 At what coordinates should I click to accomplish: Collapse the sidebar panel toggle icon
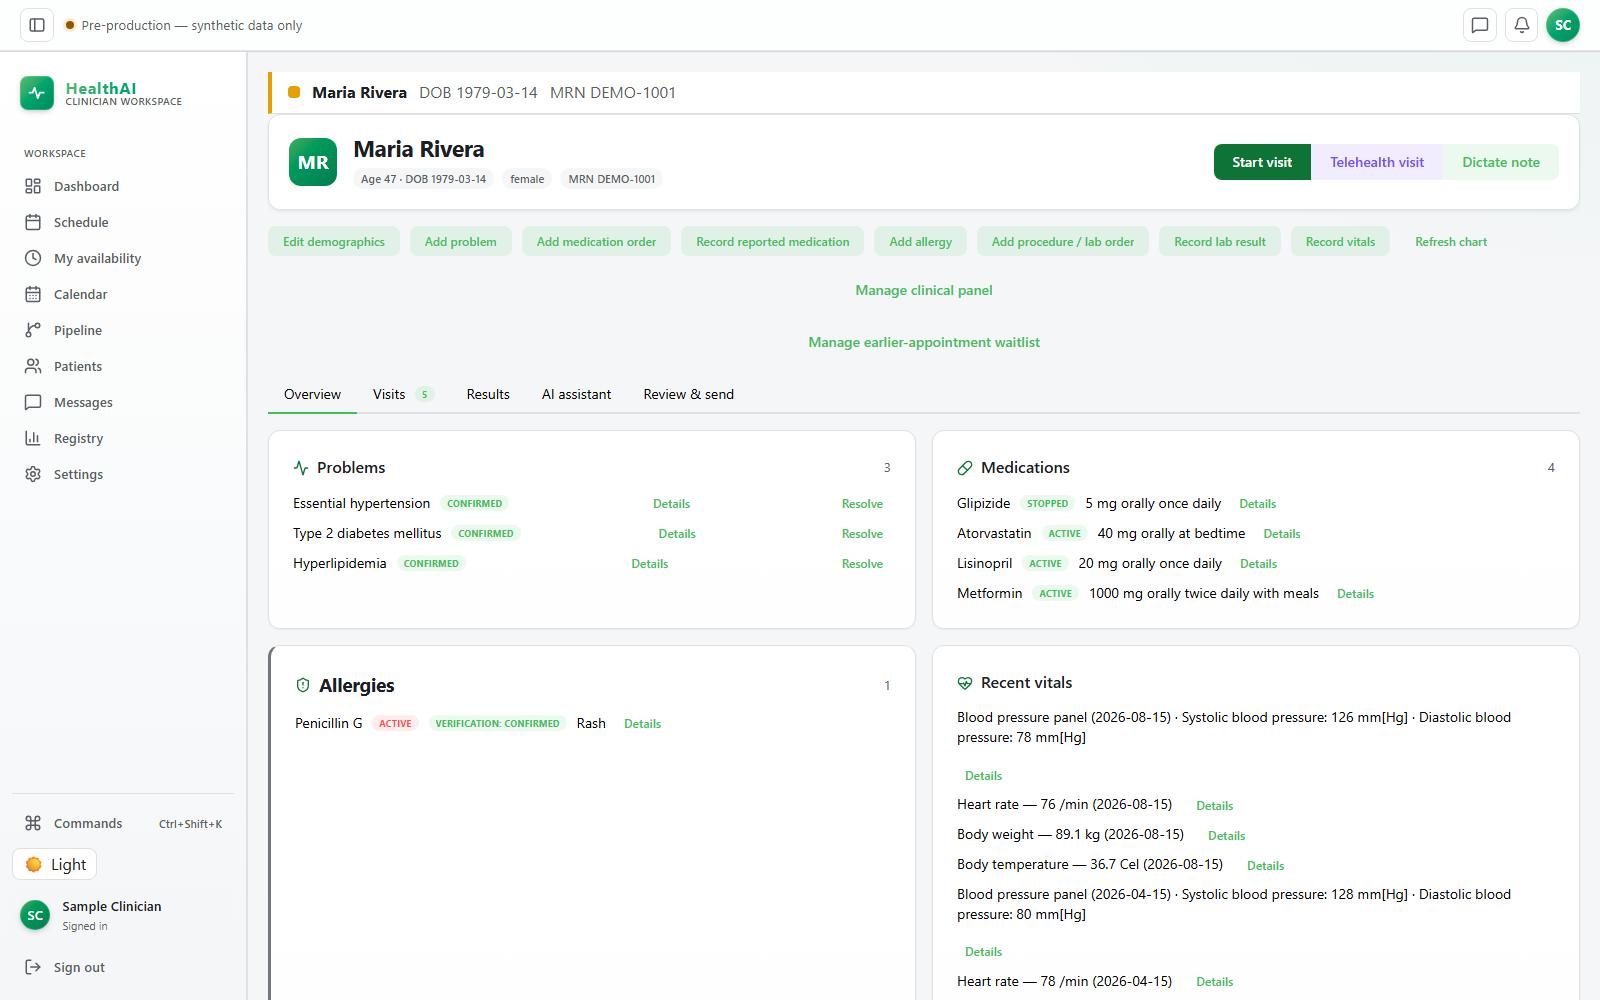click(x=37, y=25)
